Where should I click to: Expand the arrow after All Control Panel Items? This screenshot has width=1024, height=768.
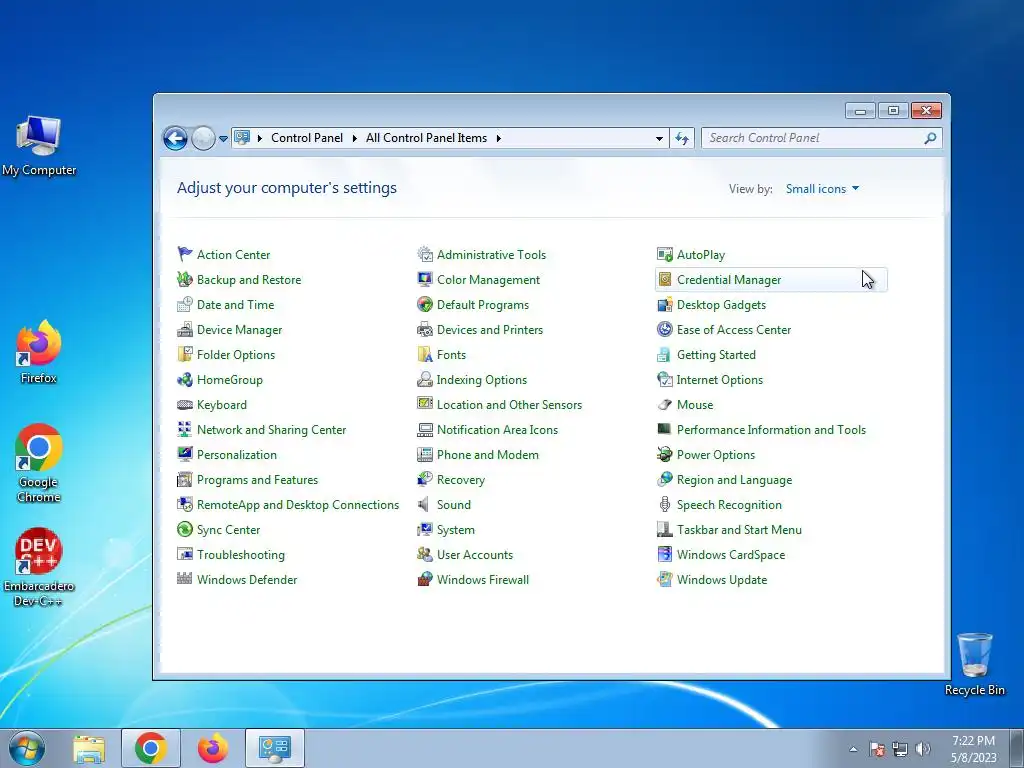point(498,138)
